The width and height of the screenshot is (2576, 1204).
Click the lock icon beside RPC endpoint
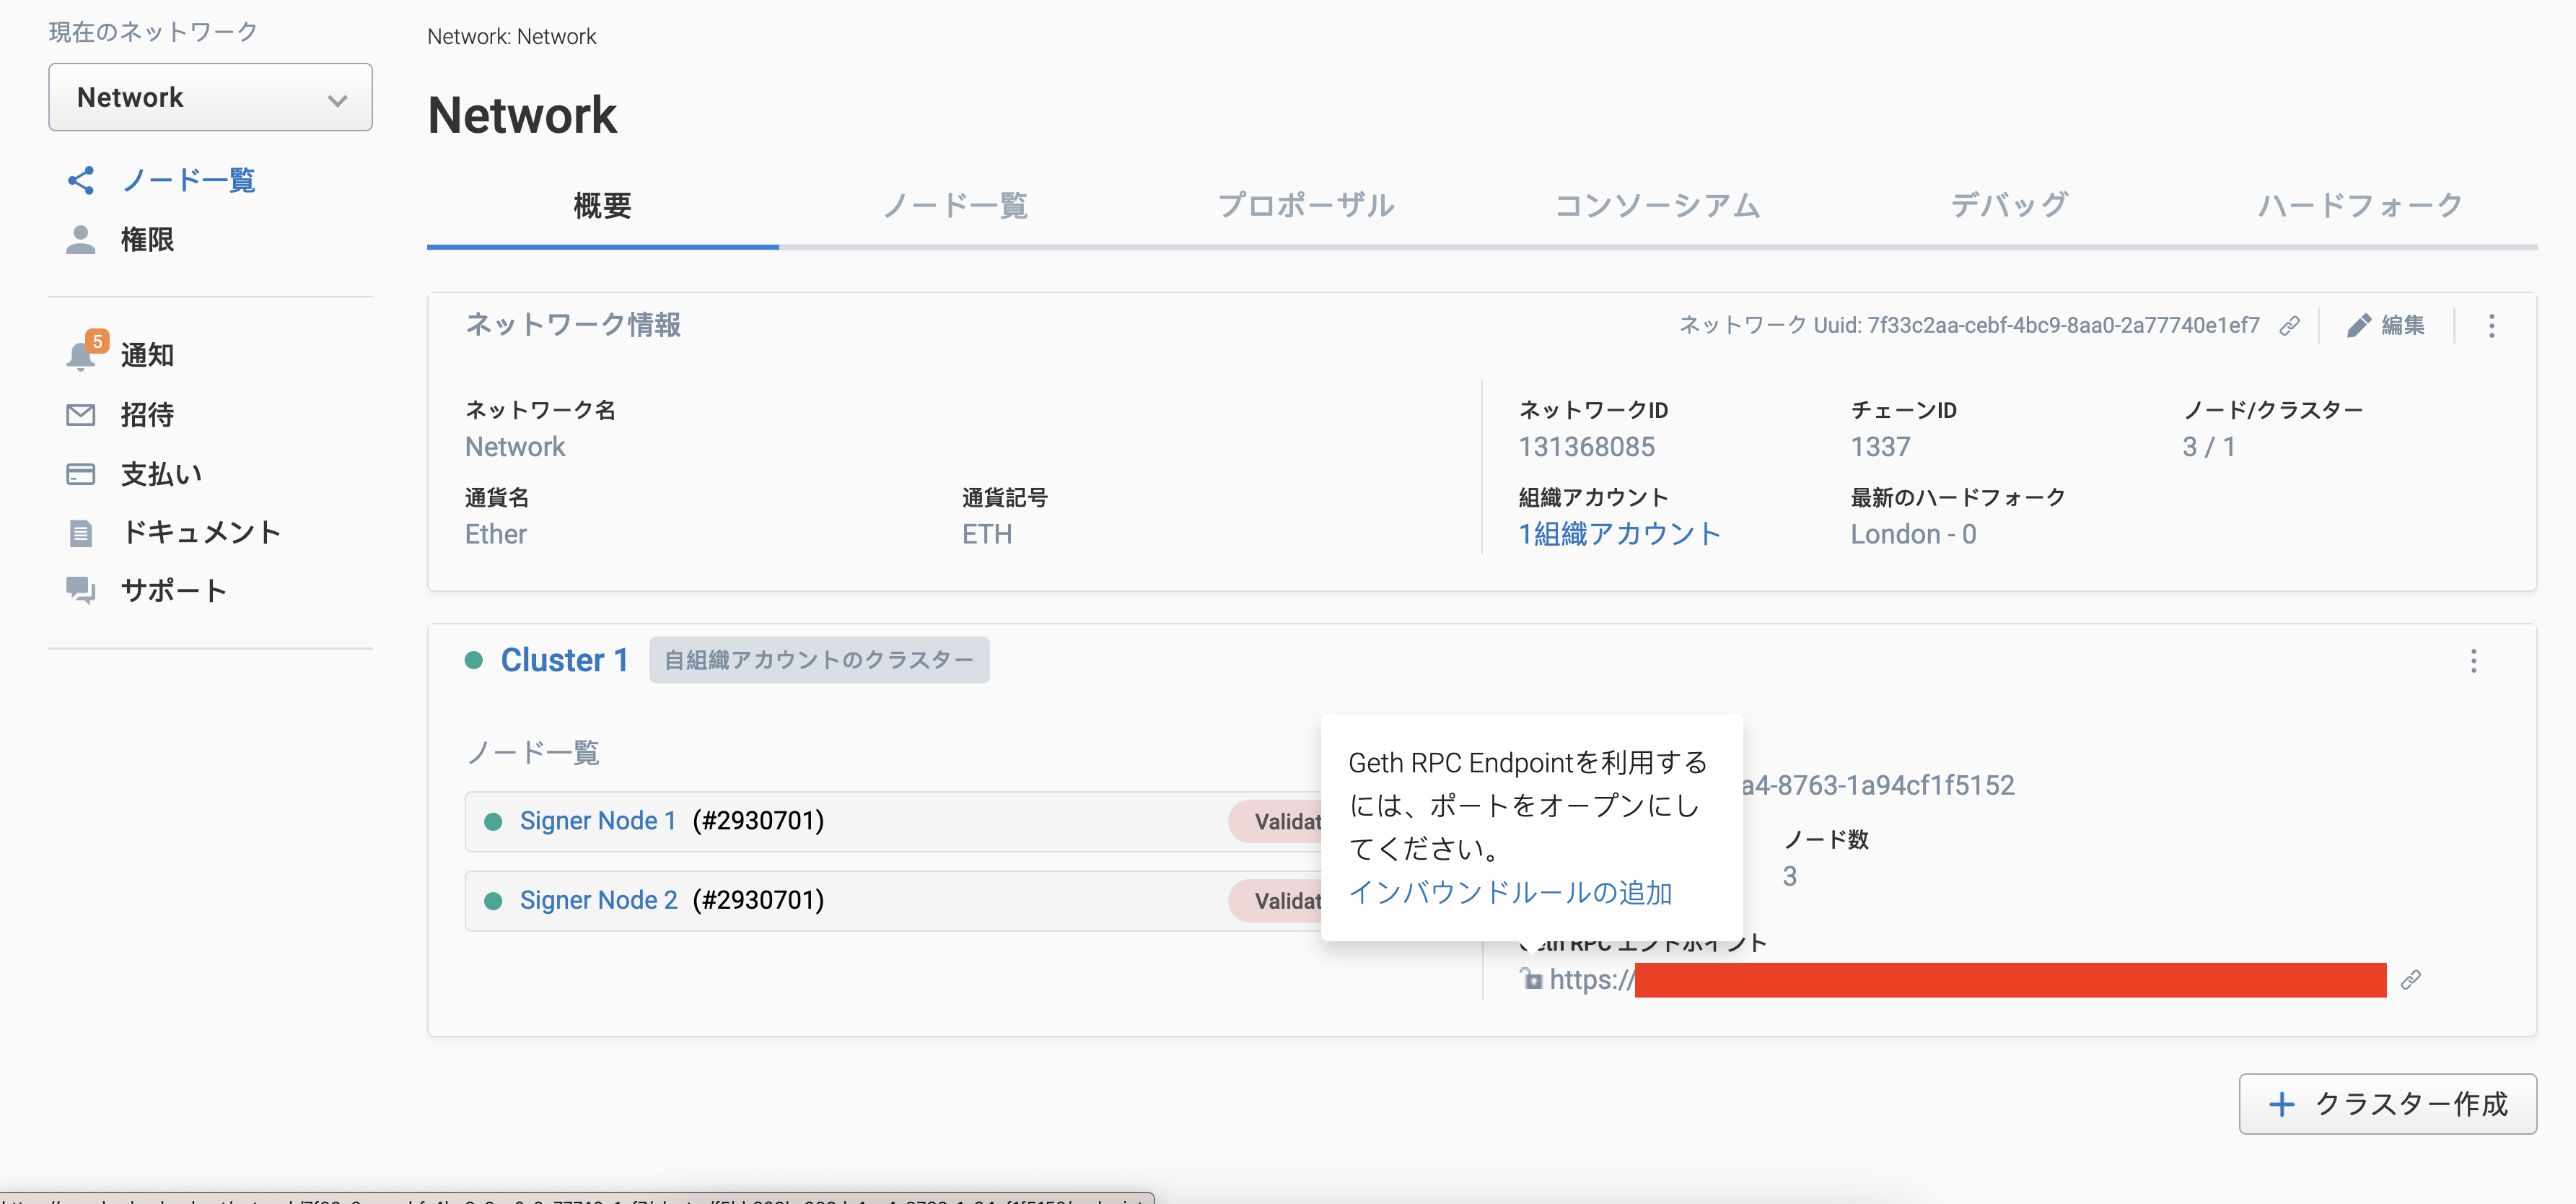[1531, 979]
